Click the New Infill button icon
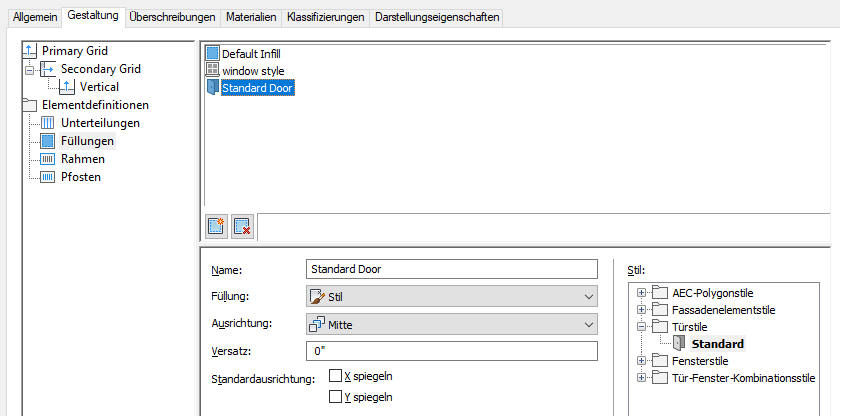Image resolution: width=841 pixels, height=416 pixels. tap(216, 227)
